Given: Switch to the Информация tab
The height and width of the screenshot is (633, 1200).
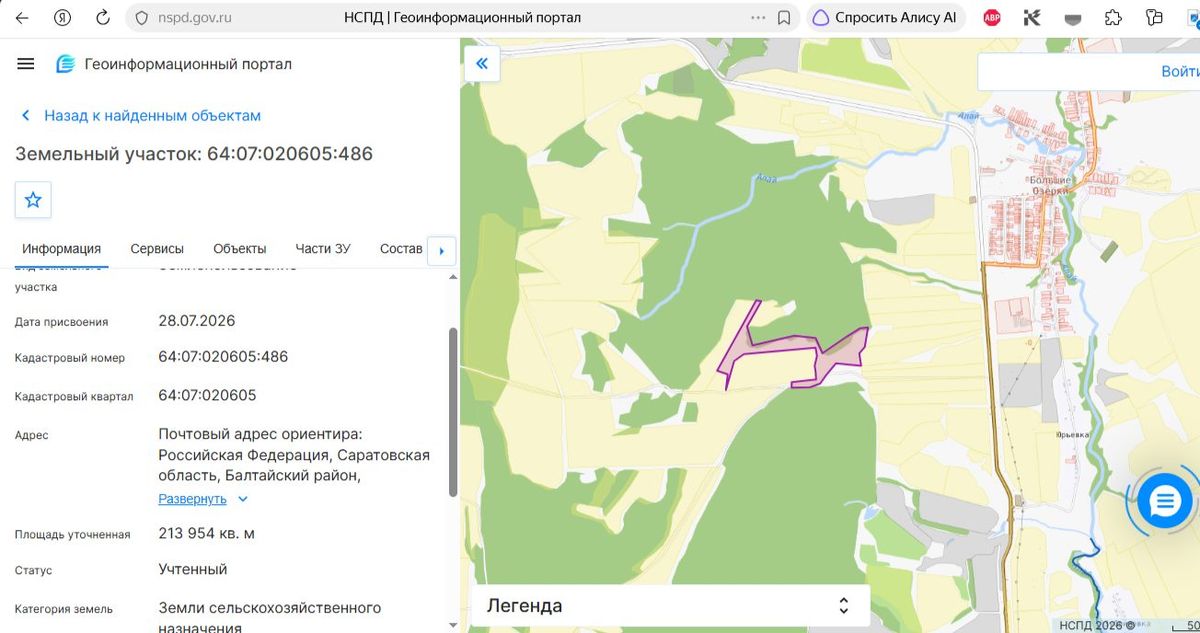Looking at the screenshot, I should 62,249.
